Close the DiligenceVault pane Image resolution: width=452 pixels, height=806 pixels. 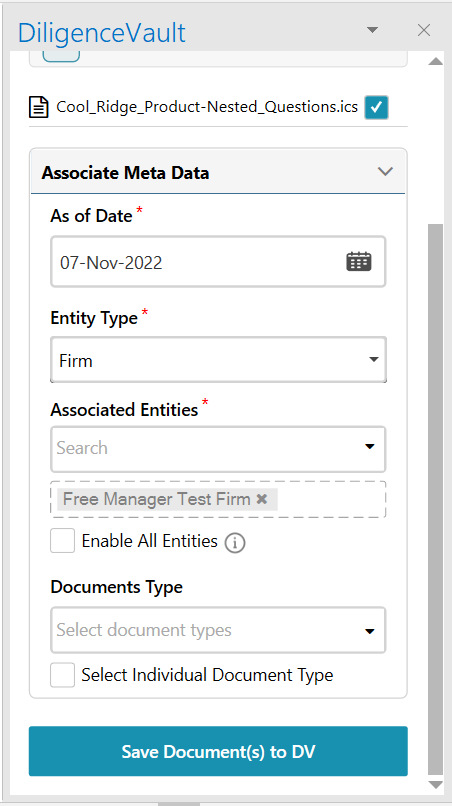(x=424, y=30)
